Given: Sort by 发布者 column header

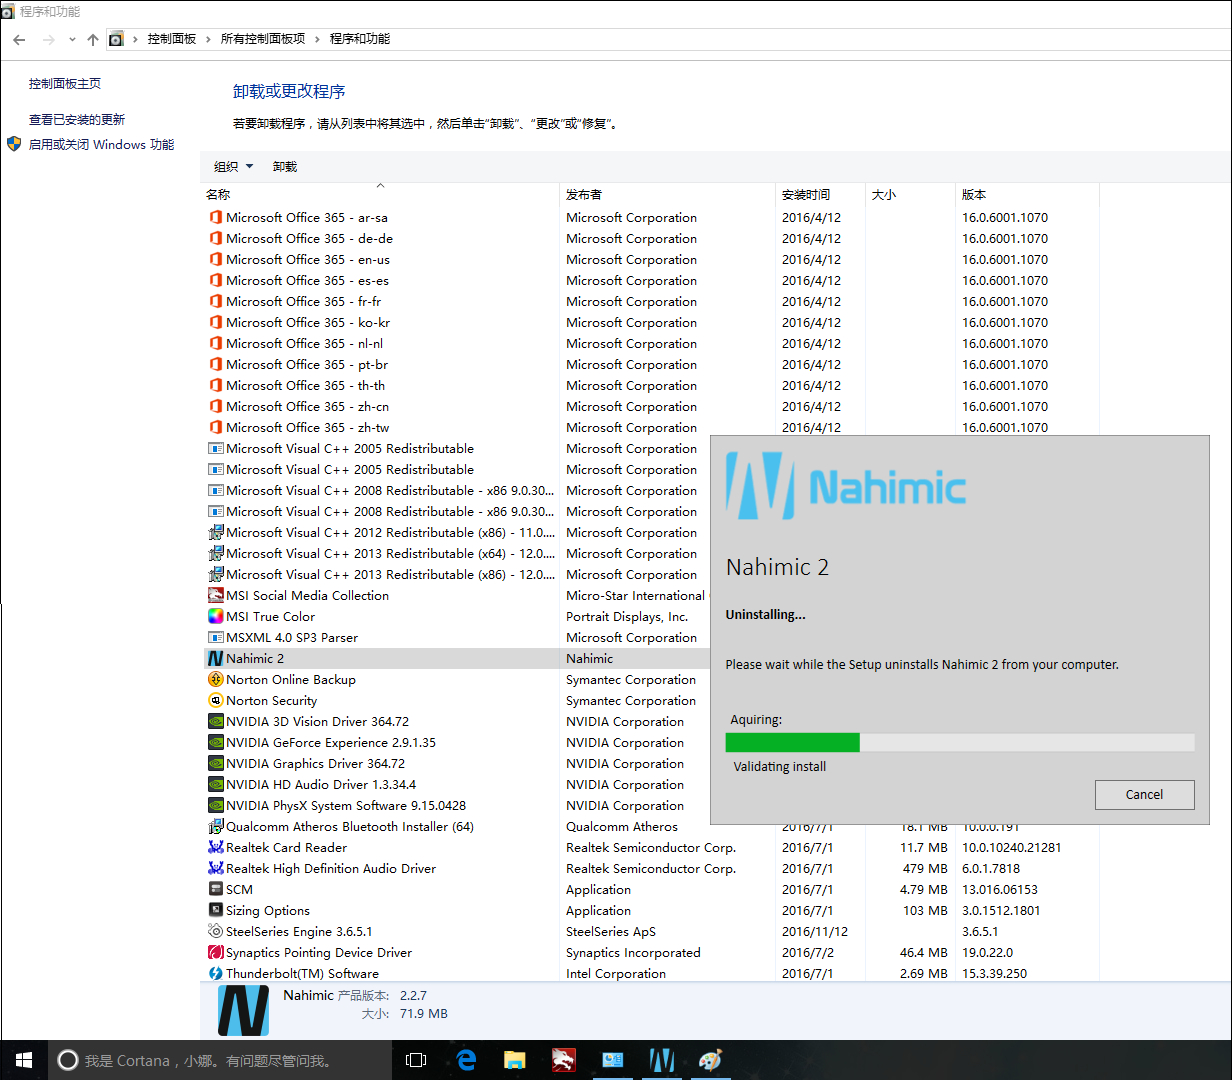Looking at the screenshot, I should (x=668, y=195).
